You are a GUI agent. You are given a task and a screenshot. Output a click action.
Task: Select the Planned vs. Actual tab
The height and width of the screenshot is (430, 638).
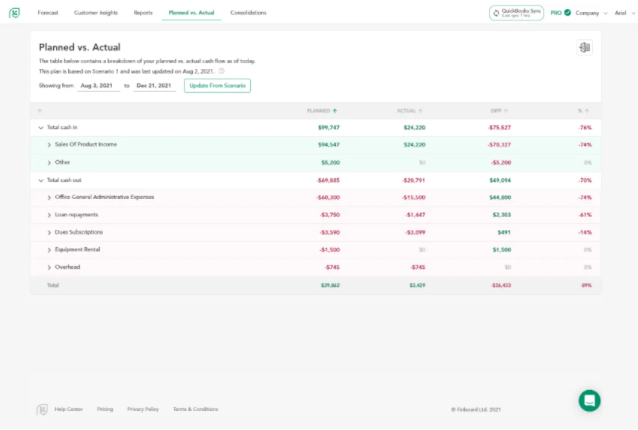tap(191, 13)
